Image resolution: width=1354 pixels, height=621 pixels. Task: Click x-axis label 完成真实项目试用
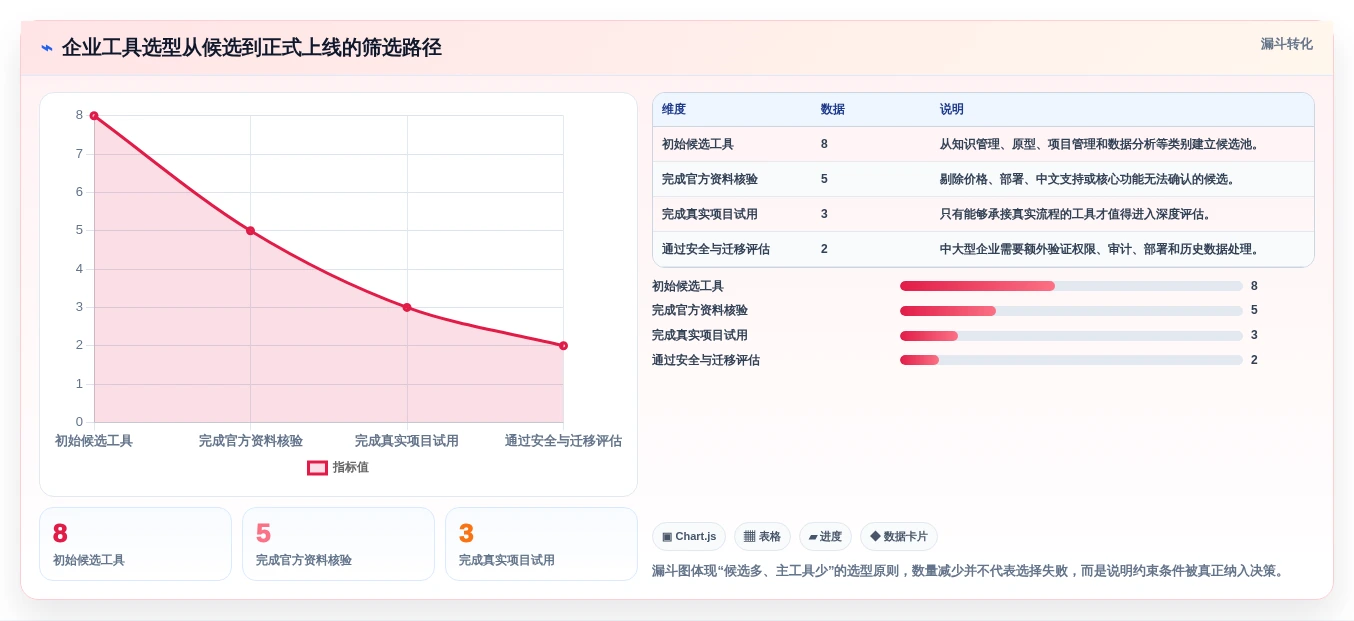tap(407, 441)
